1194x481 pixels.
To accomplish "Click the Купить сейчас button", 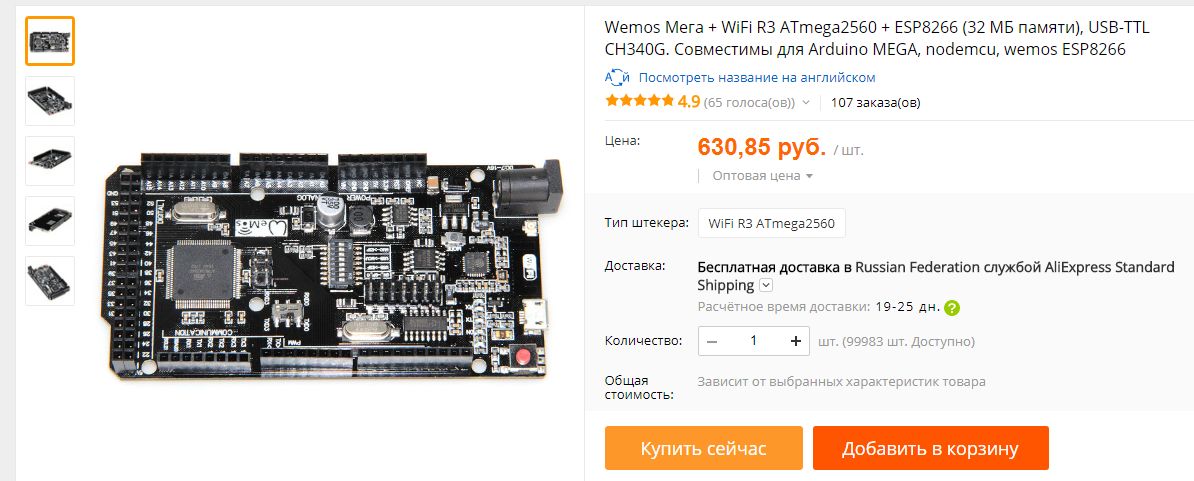I will [x=704, y=448].
